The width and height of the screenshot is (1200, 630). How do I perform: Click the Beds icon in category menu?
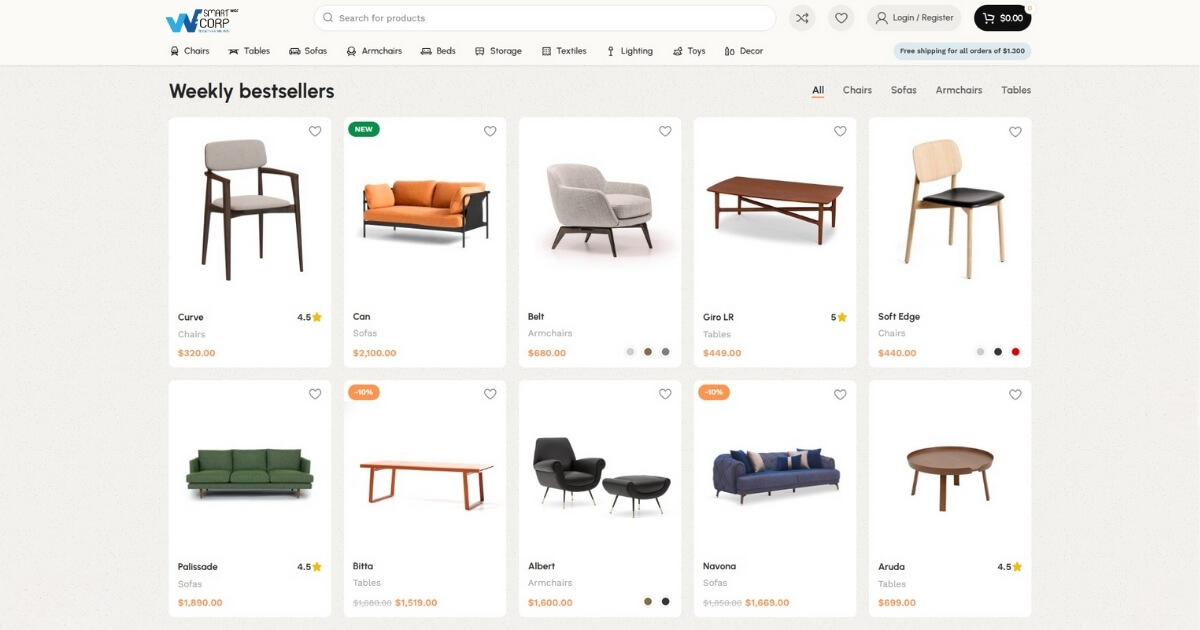click(x=426, y=51)
